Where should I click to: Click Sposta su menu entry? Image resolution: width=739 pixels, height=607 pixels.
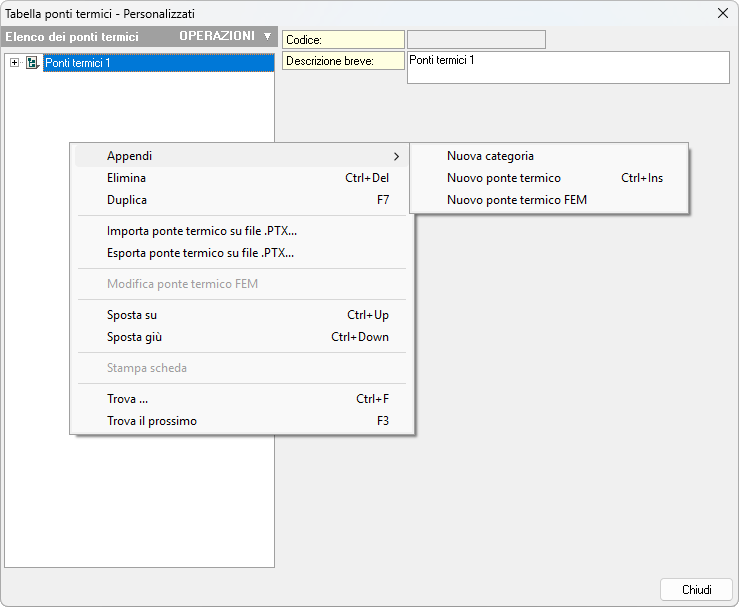(132, 315)
